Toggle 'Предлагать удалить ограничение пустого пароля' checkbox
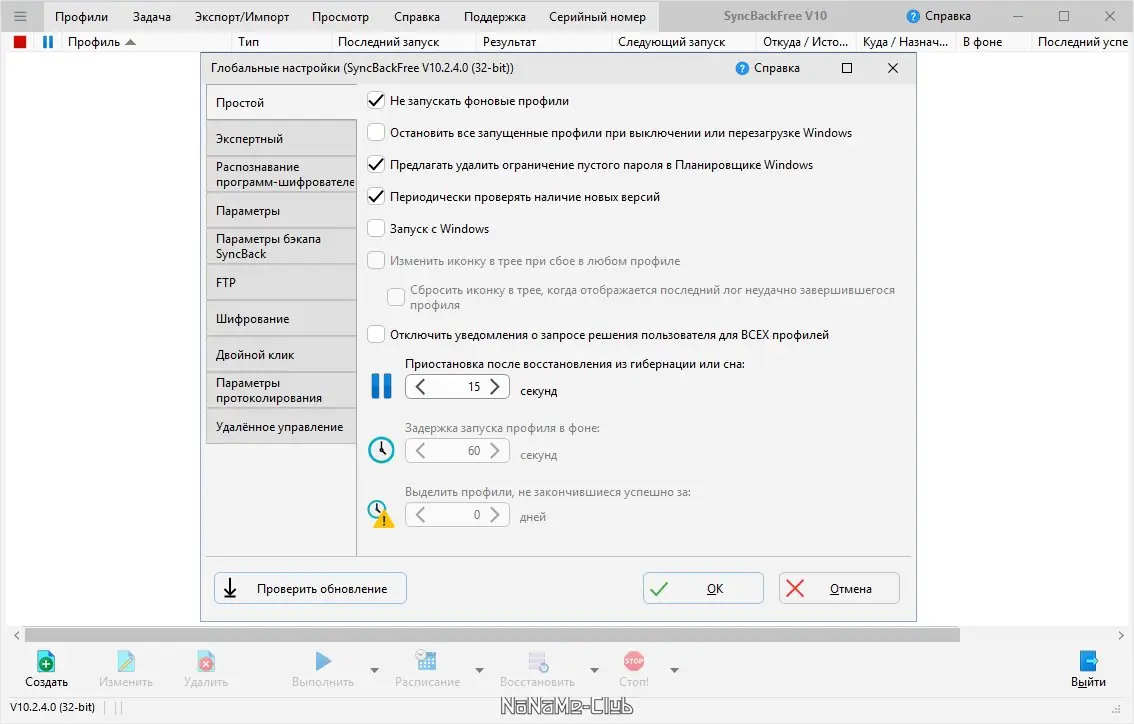The height and width of the screenshot is (724, 1134). [x=376, y=164]
